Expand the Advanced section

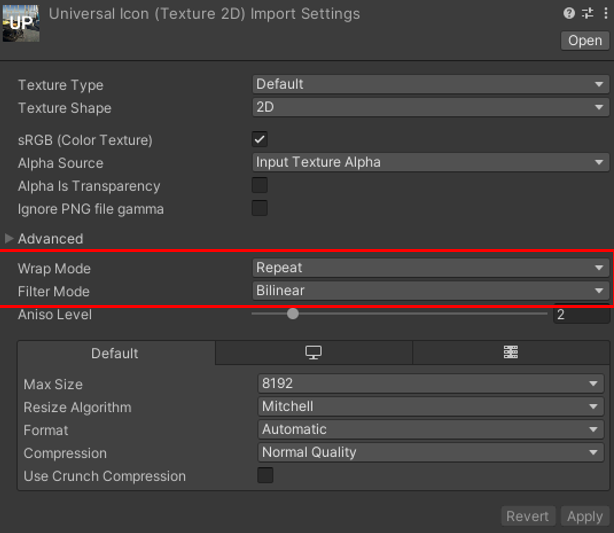pyautogui.click(x=11, y=239)
